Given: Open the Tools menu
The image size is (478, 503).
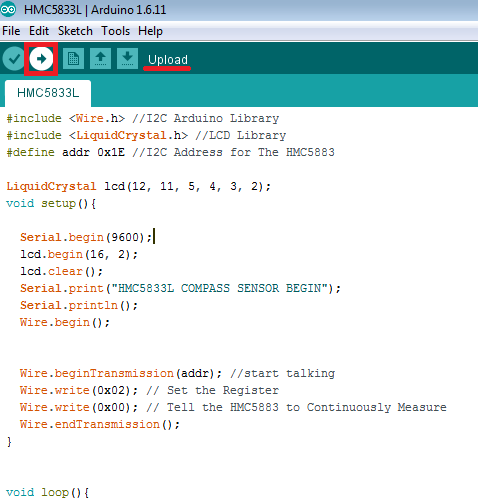Looking at the screenshot, I should [x=116, y=31].
